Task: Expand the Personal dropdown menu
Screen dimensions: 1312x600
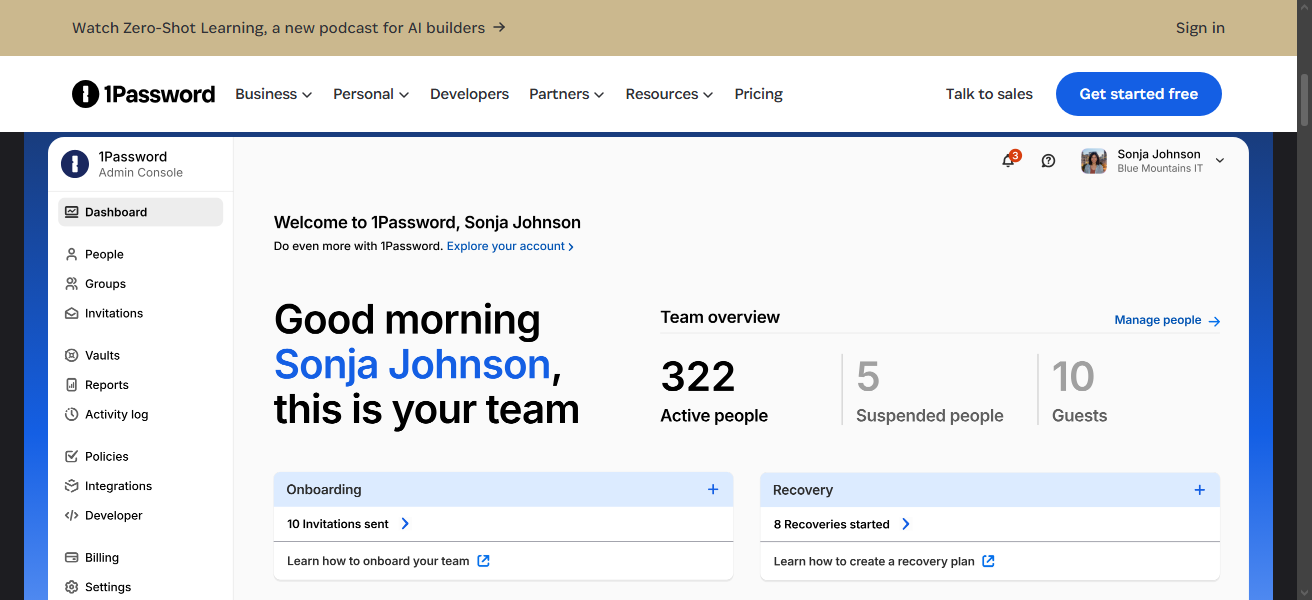Action: [x=371, y=94]
